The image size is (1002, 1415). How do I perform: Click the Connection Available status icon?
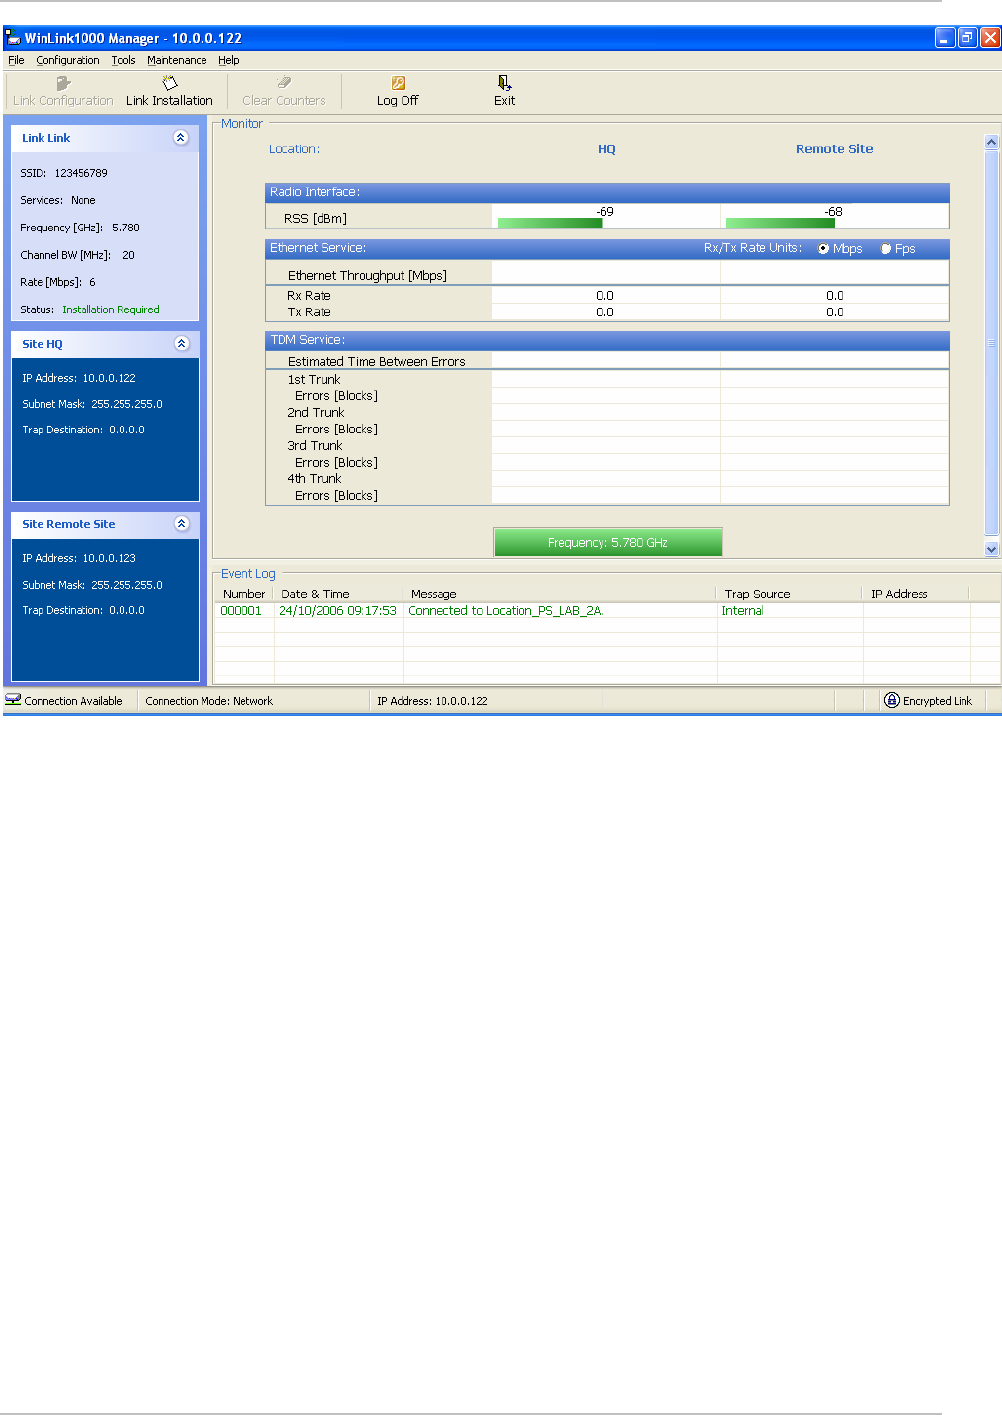(x=13, y=700)
